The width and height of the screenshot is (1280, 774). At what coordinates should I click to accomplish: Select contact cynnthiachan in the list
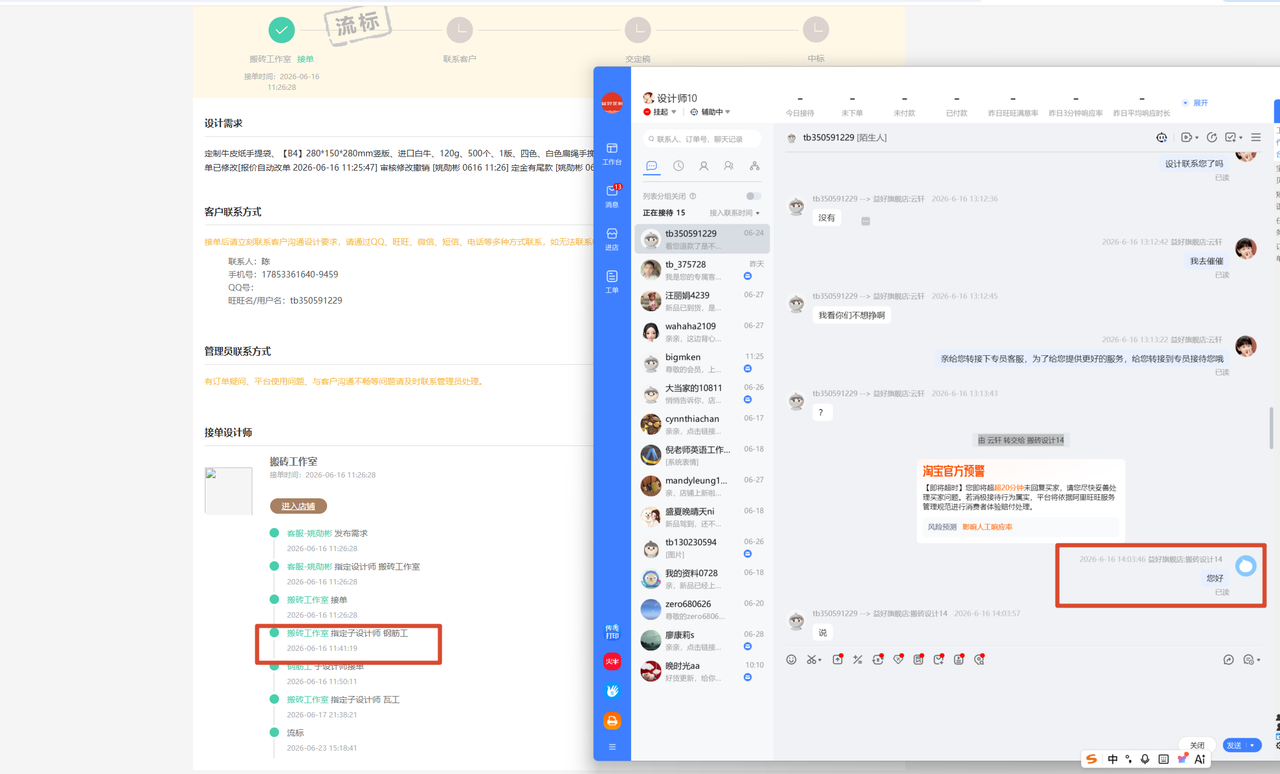pyautogui.click(x=702, y=425)
